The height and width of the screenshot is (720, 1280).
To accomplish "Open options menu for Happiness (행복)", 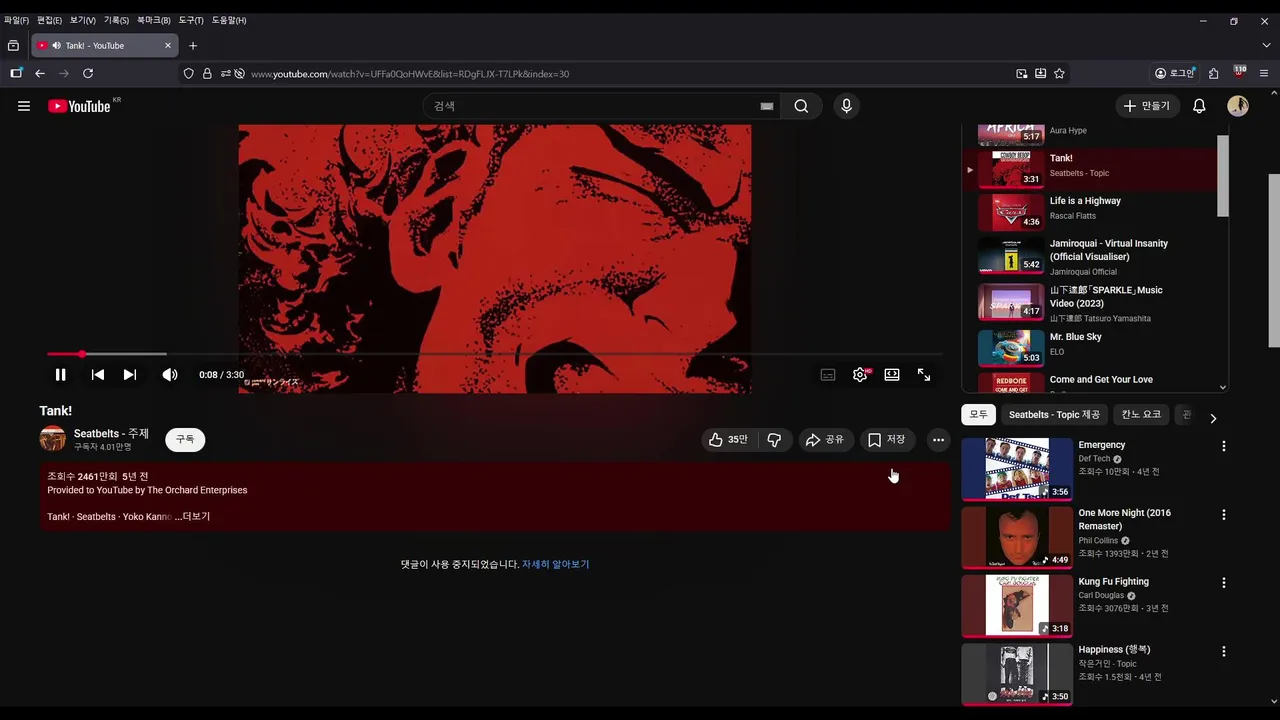I will pyautogui.click(x=1223, y=651).
